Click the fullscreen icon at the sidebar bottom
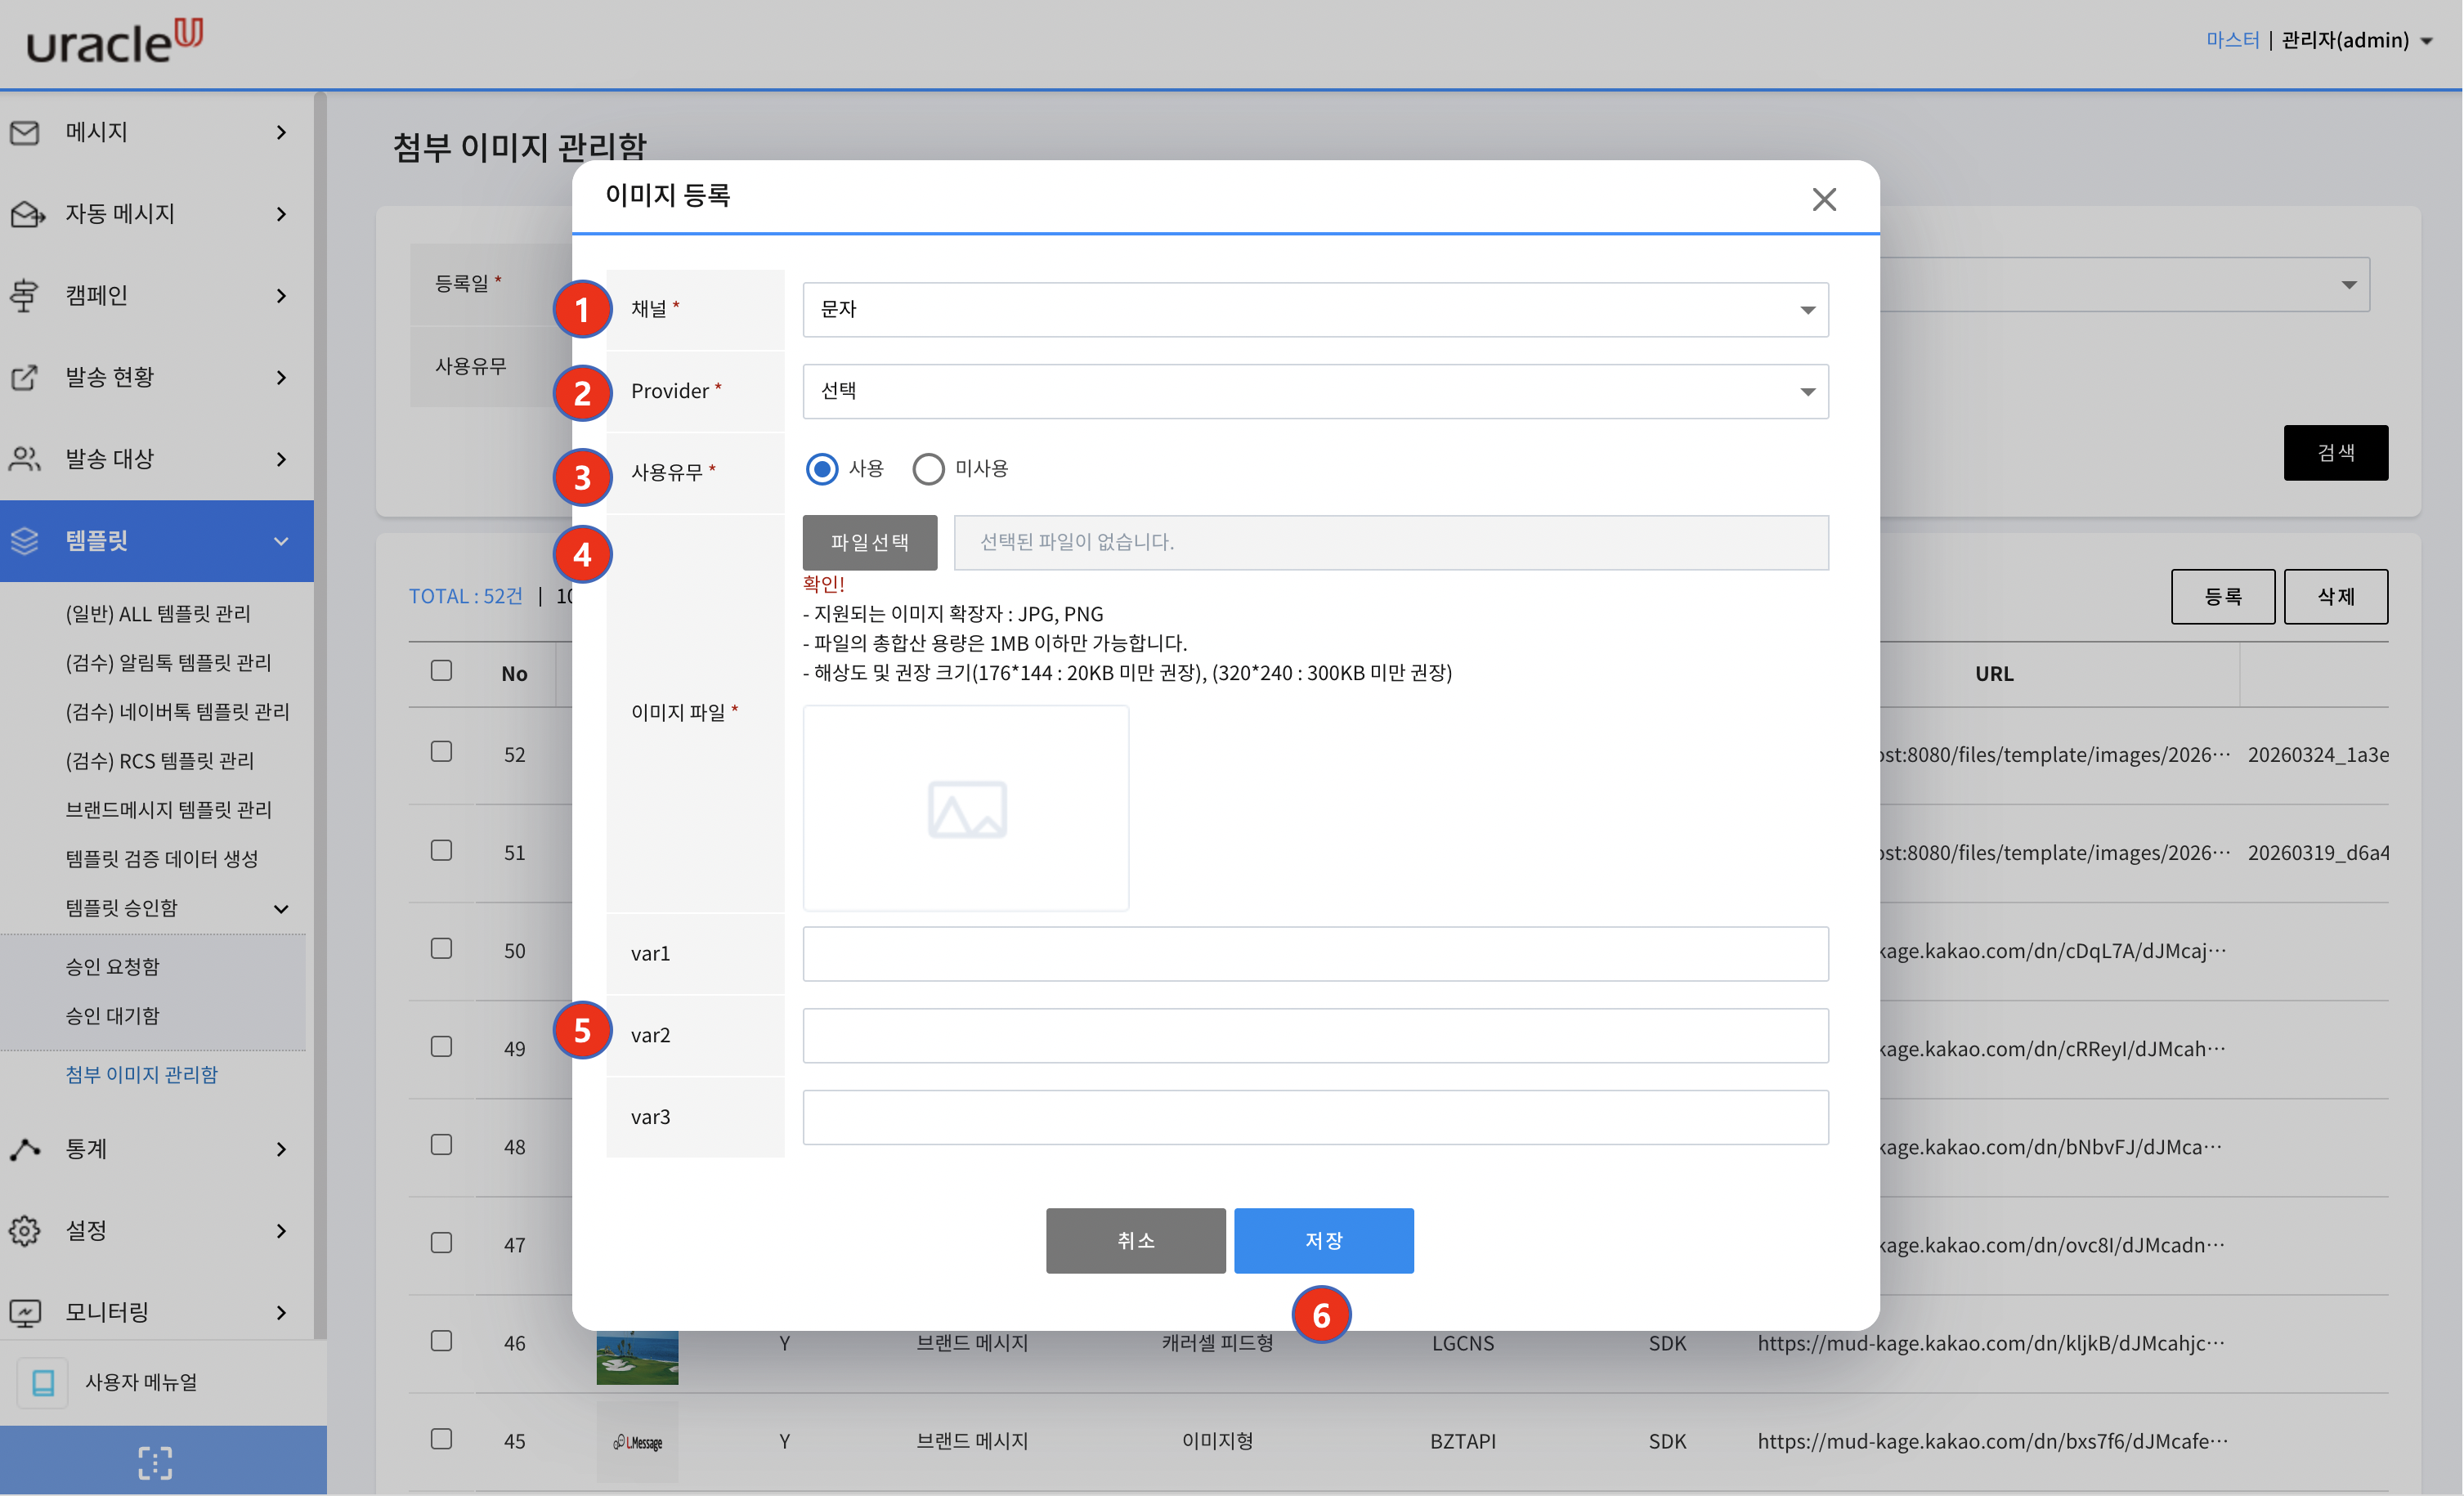Viewport: 2464px width, 1496px height. pyautogui.click(x=155, y=1463)
